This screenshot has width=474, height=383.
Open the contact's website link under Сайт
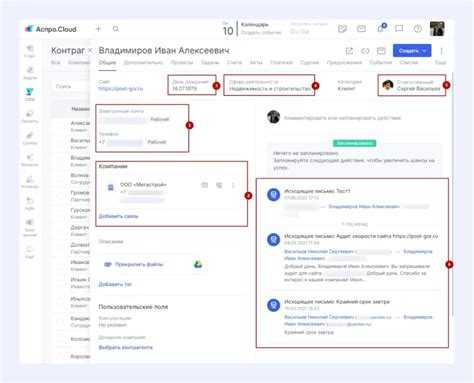[121, 89]
